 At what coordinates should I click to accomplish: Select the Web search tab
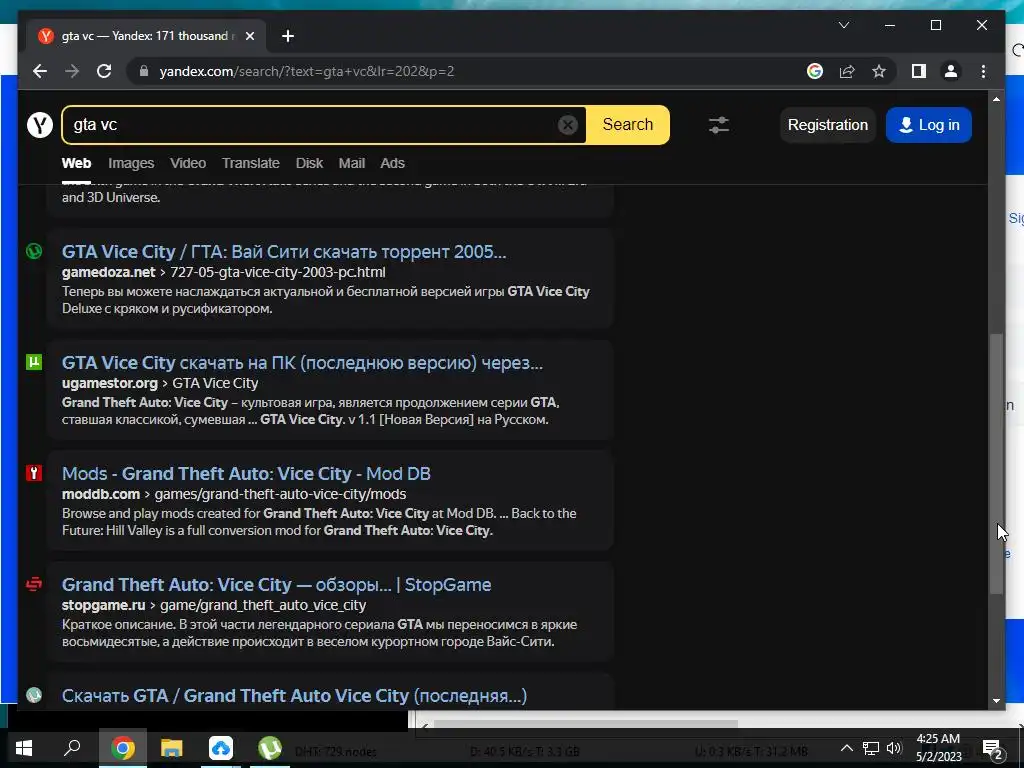(76, 163)
